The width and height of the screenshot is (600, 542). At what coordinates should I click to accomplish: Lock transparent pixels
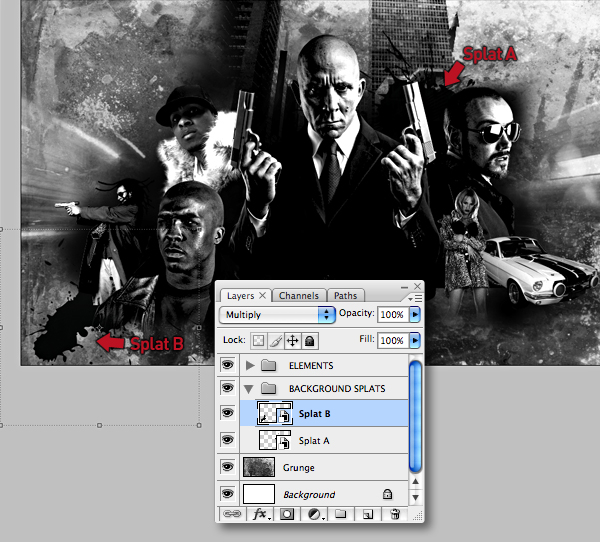click(x=259, y=340)
